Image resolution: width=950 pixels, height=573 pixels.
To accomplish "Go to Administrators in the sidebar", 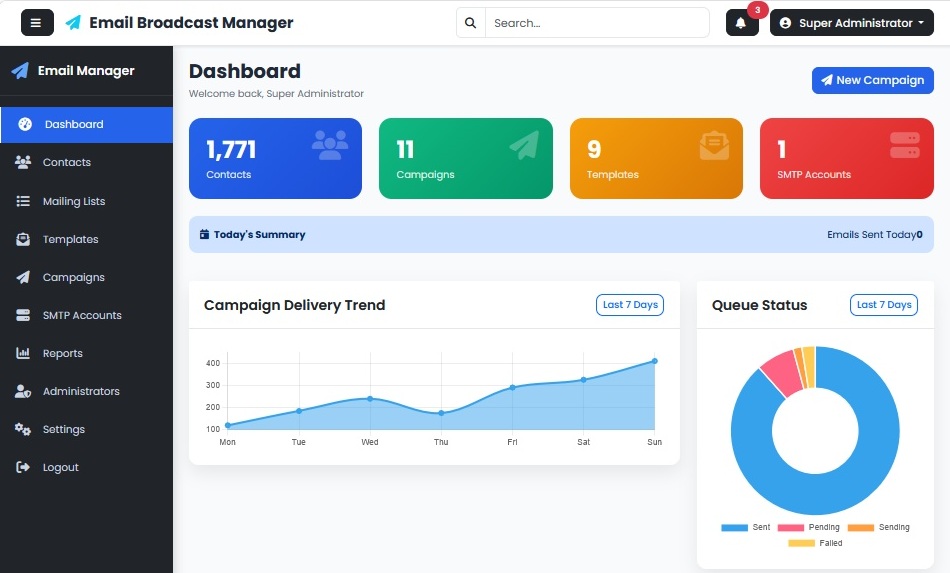I will tap(87, 391).
